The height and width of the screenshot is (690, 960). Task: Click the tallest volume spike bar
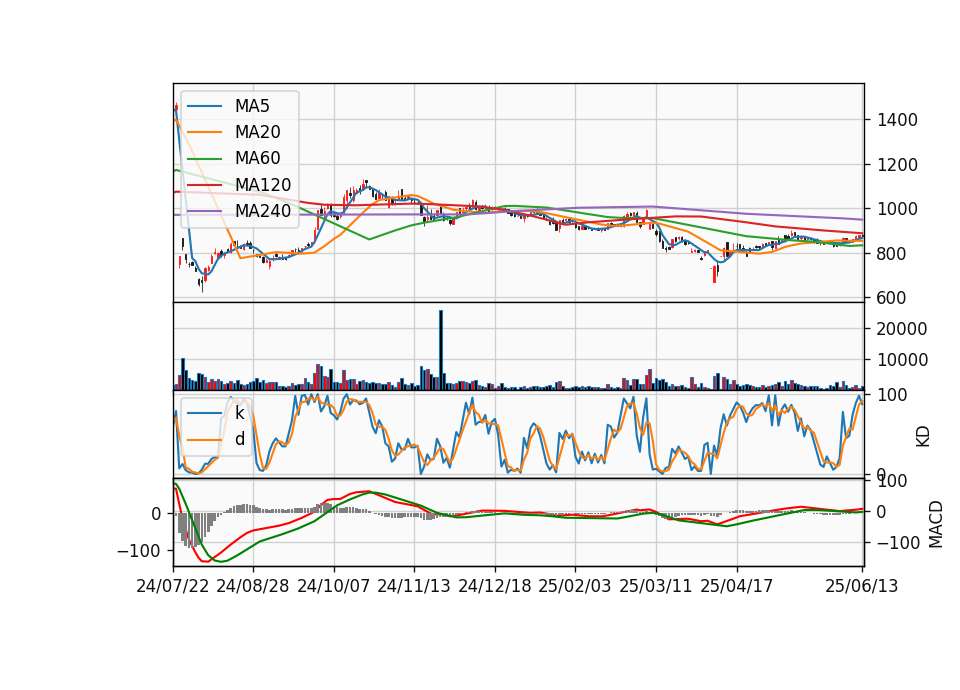point(441,350)
